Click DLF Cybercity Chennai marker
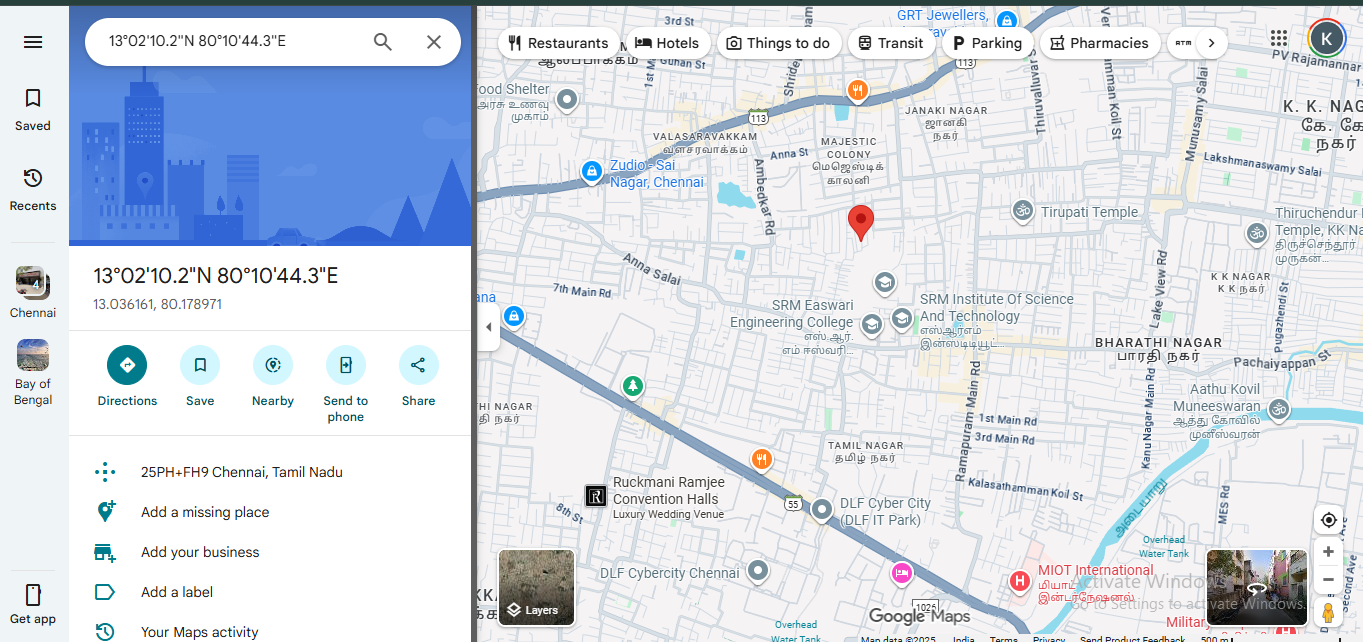The width and height of the screenshot is (1363, 642). pyautogui.click(x=758, y=572)
